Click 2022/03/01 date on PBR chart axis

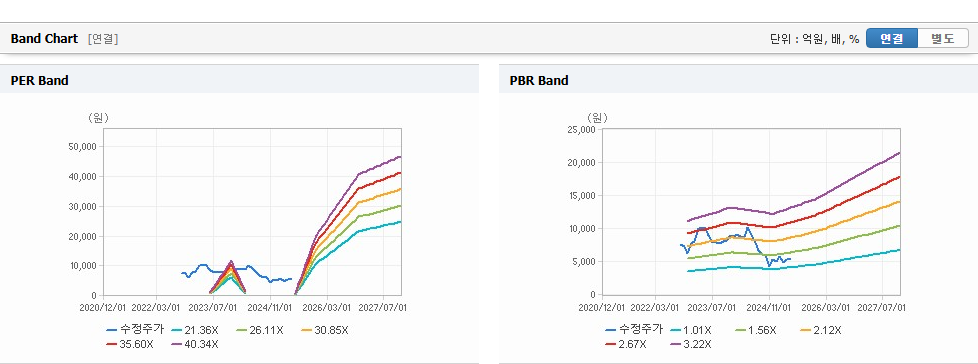coord(656,307)
